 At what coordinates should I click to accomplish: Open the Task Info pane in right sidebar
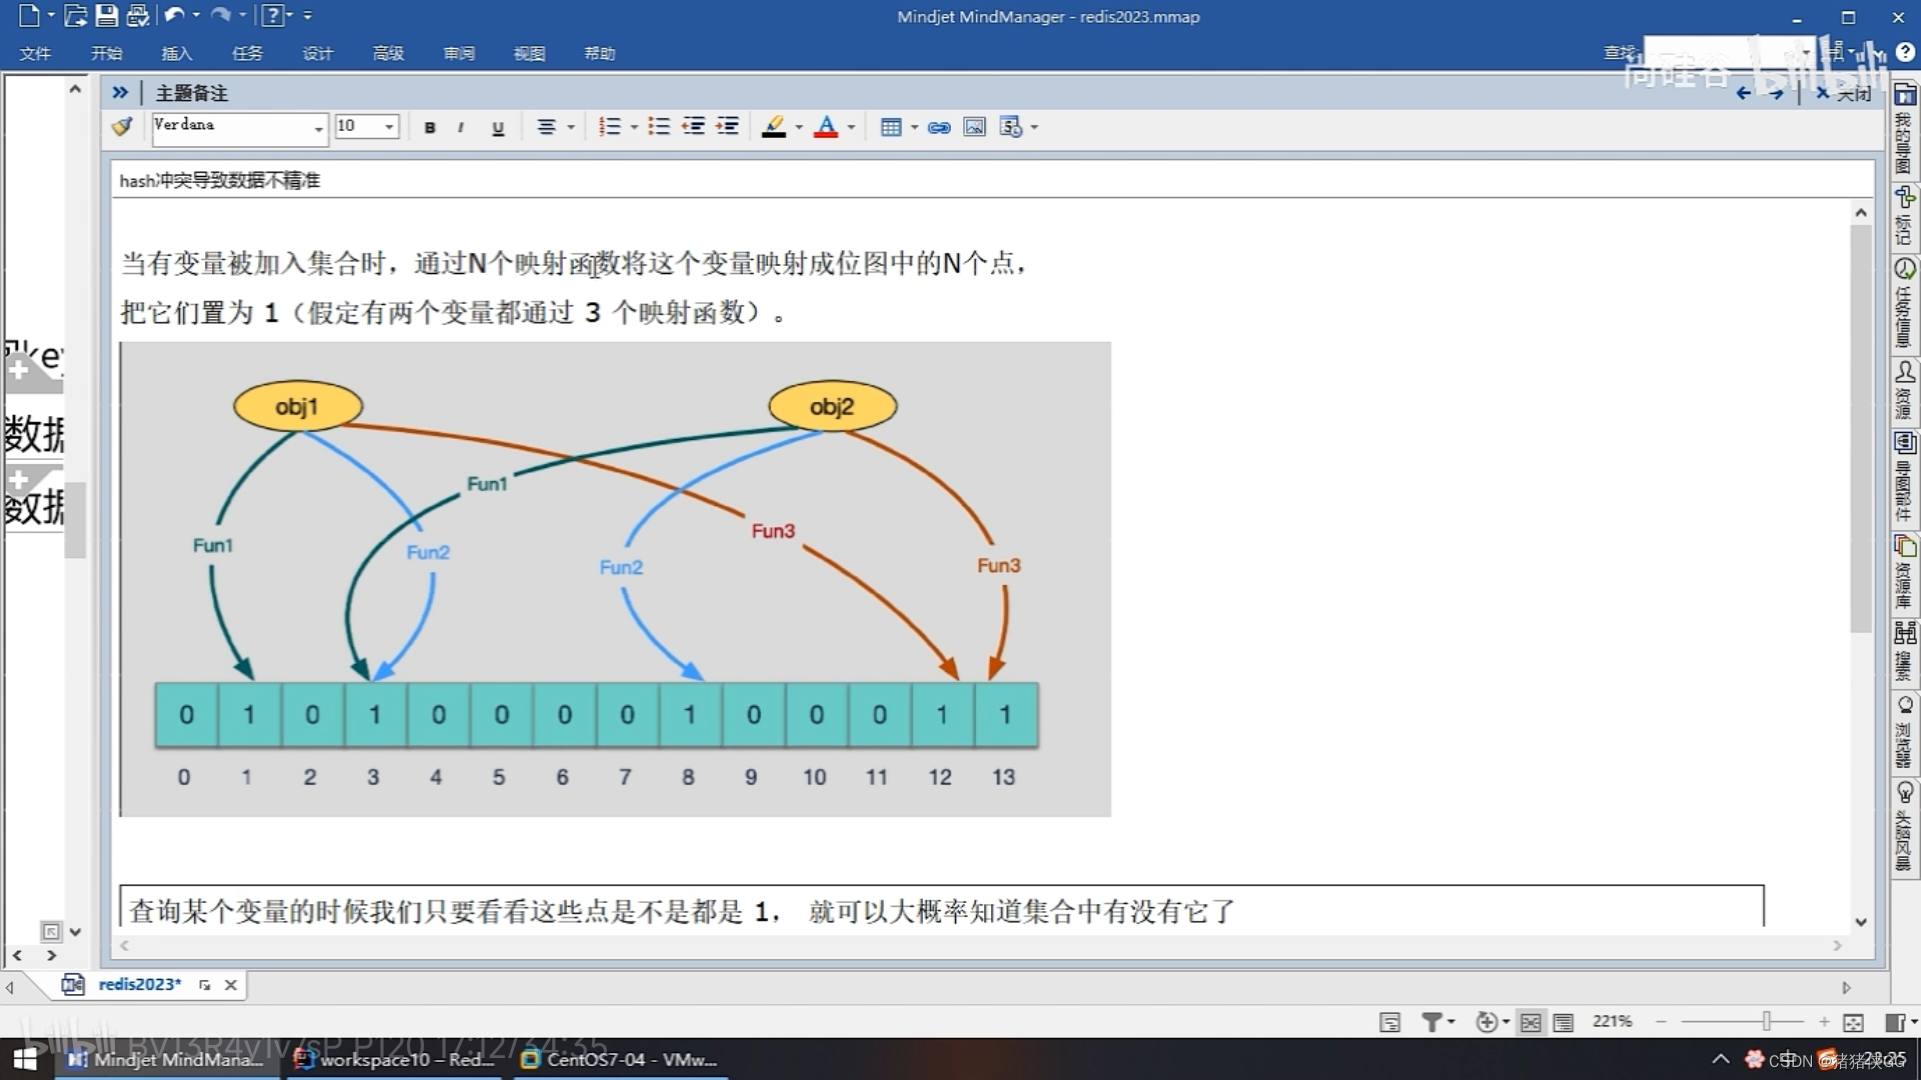(x=1905, y=302)
